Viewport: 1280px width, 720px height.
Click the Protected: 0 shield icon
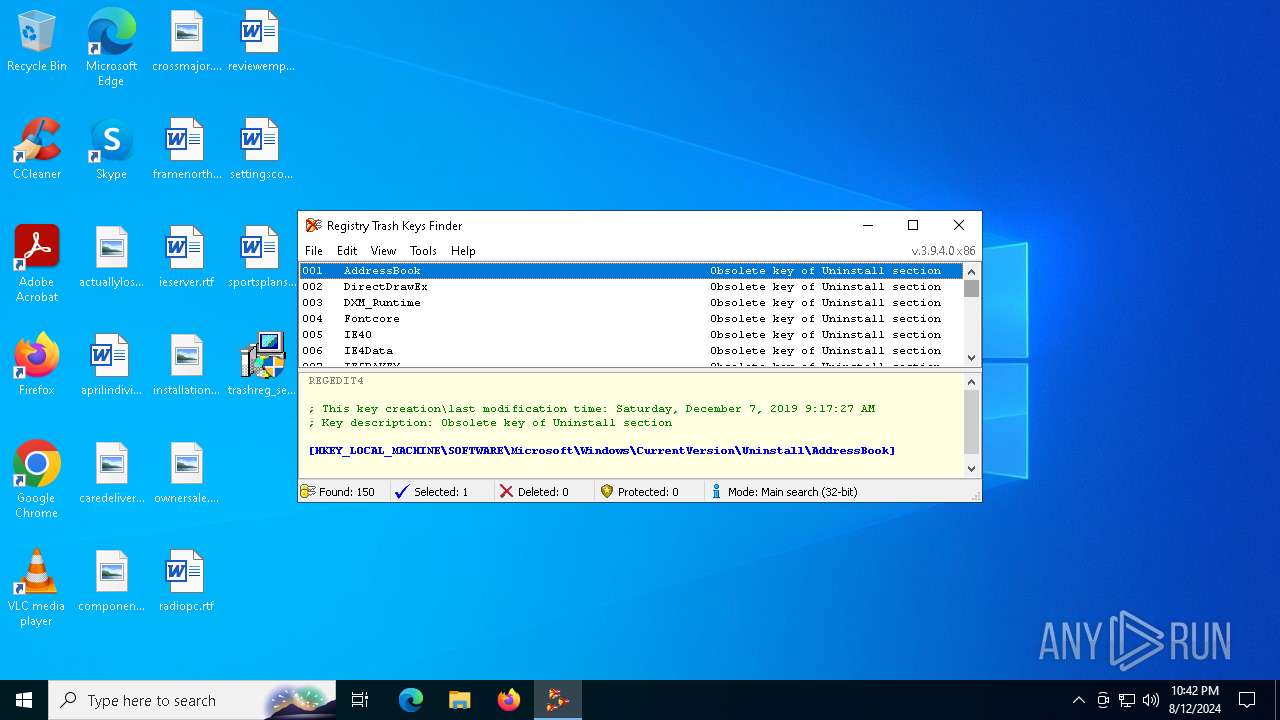606,492
